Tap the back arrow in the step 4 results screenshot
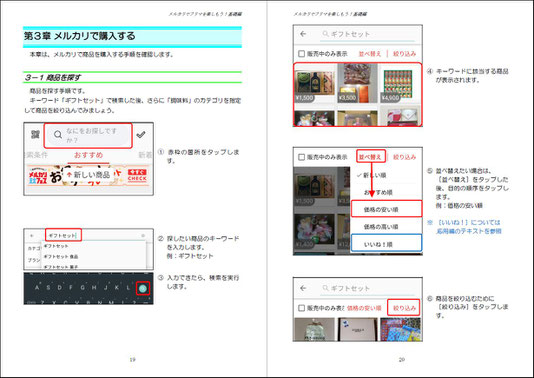 [303, 34]
